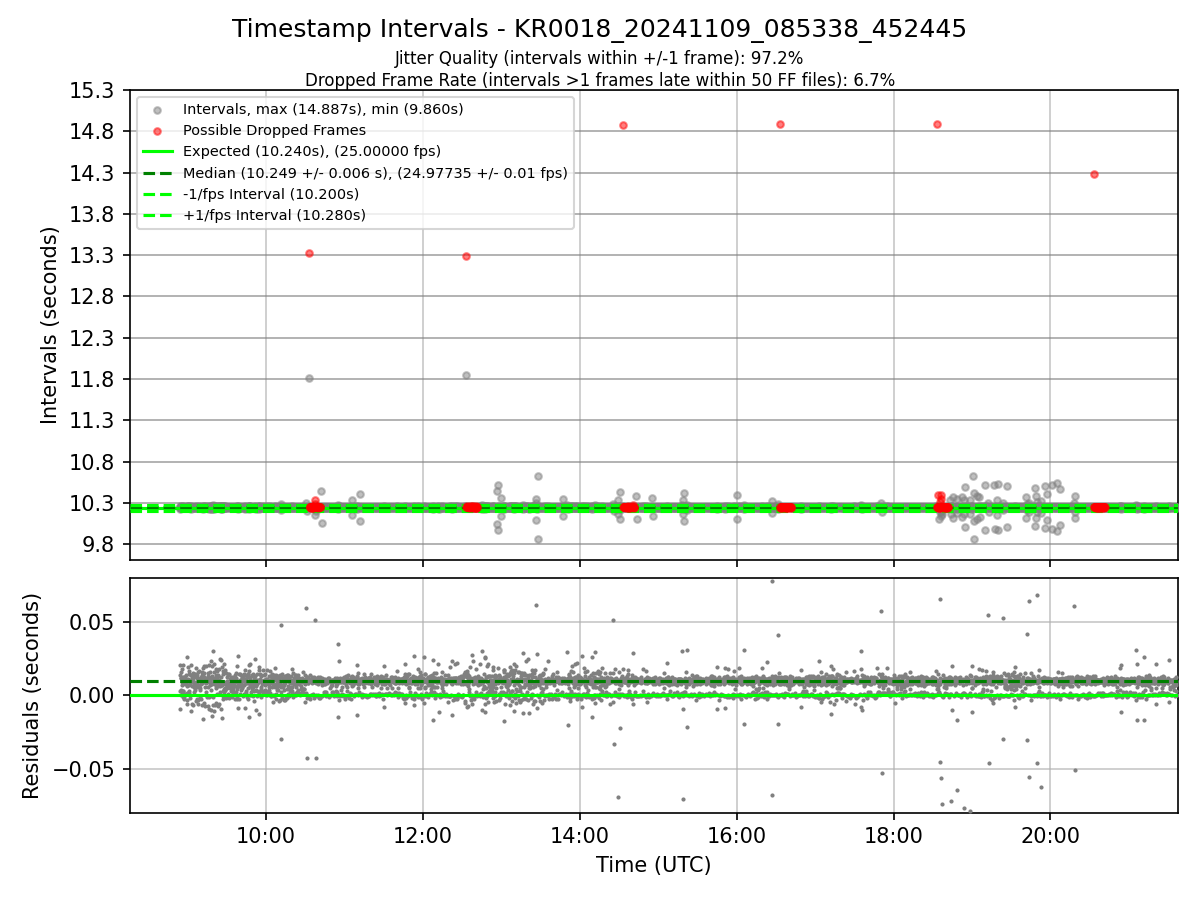Click y-axis tick label '9.8'
This screenshot has width=1200, height=900.
[x=100, y=545]
